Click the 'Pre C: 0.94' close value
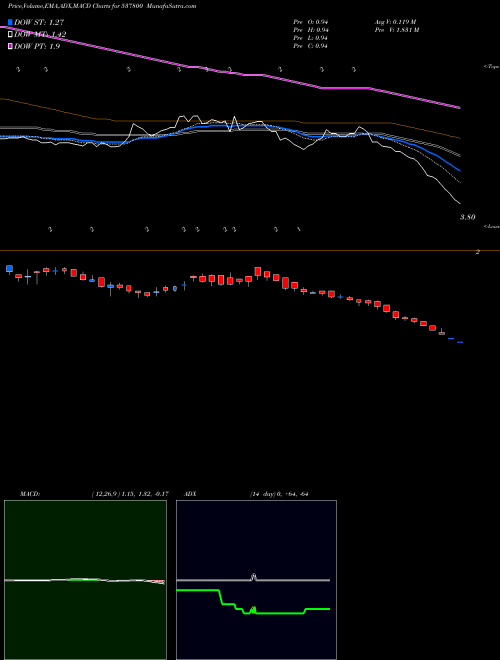This screenshot has height=660, width=500. [311, 46]
